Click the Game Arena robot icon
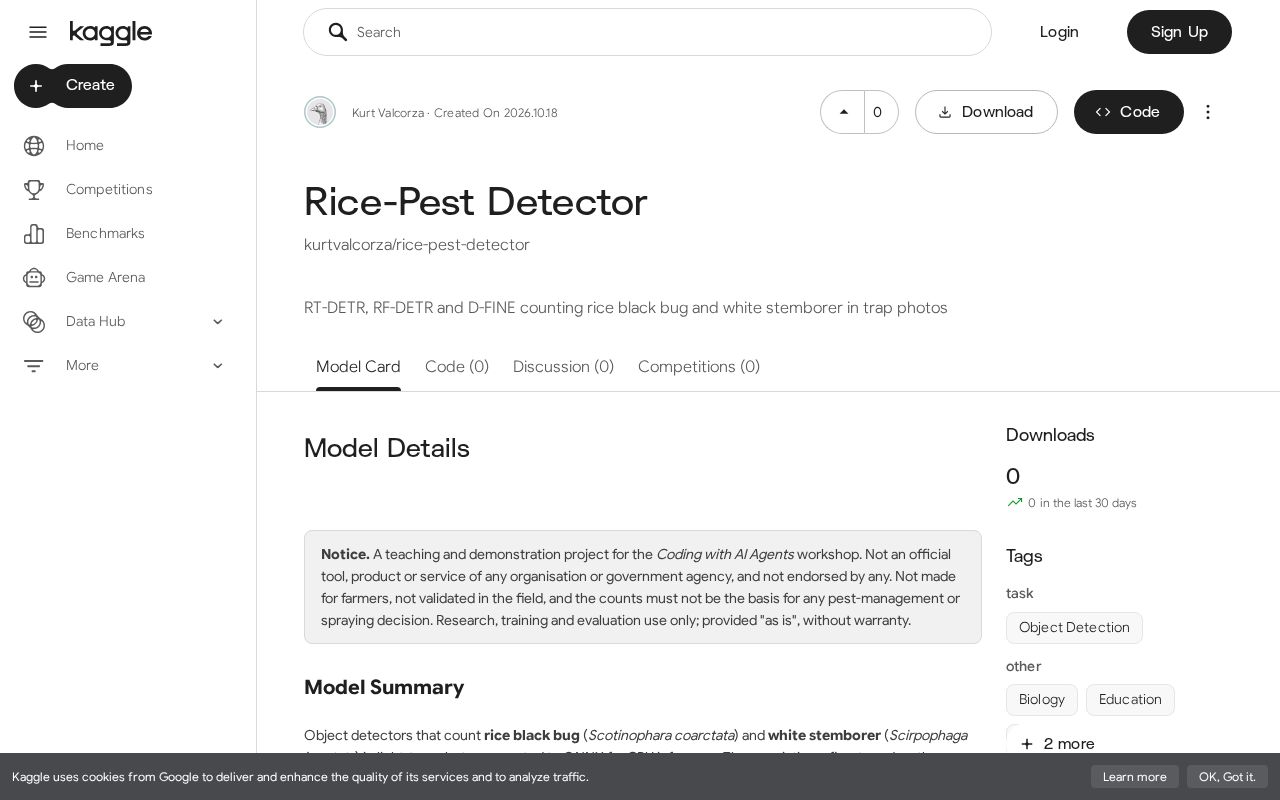 34,278
